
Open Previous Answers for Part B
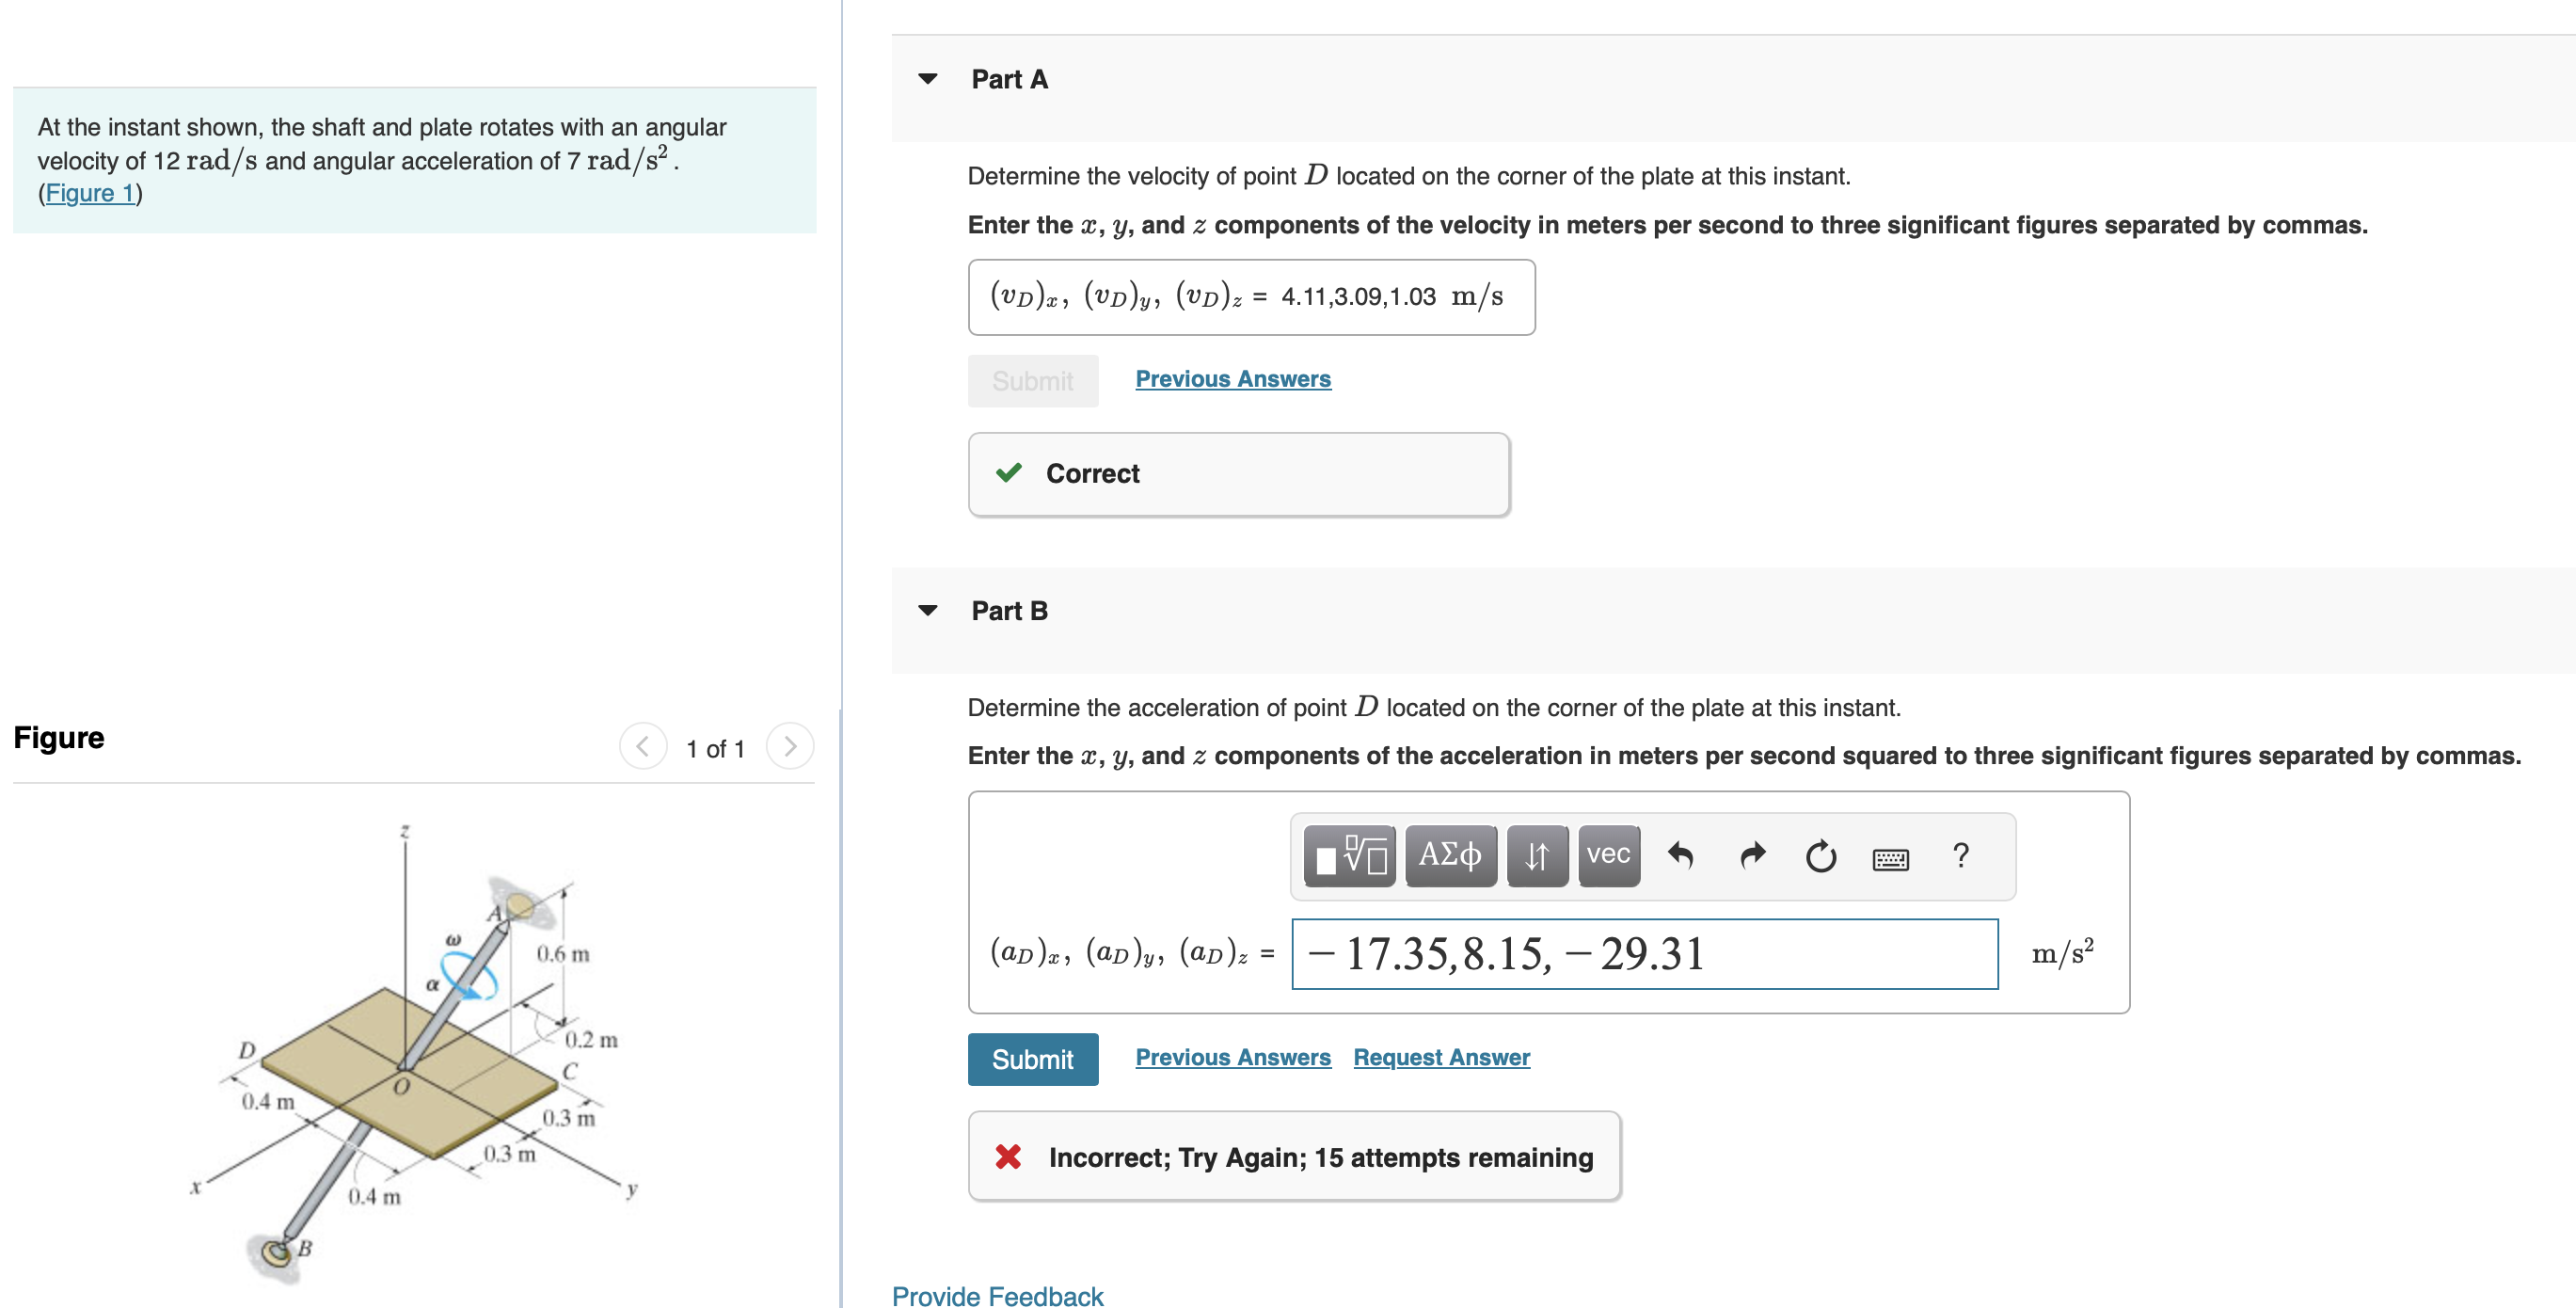[1232, 1057]
